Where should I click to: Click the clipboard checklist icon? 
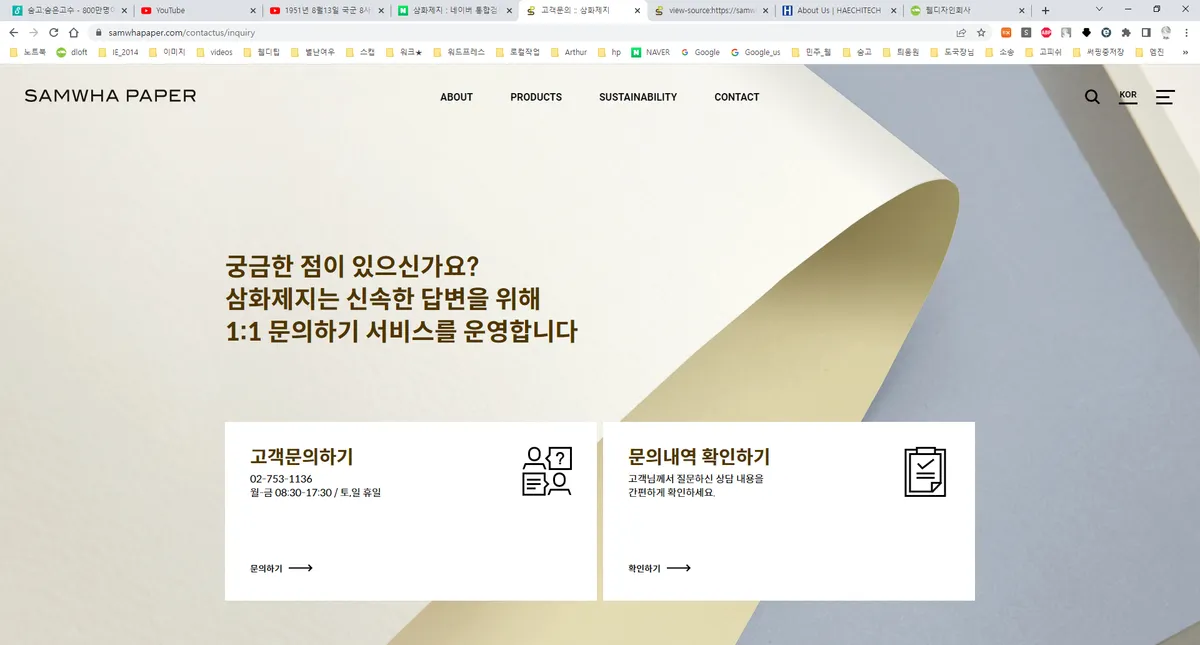[925, 471]
